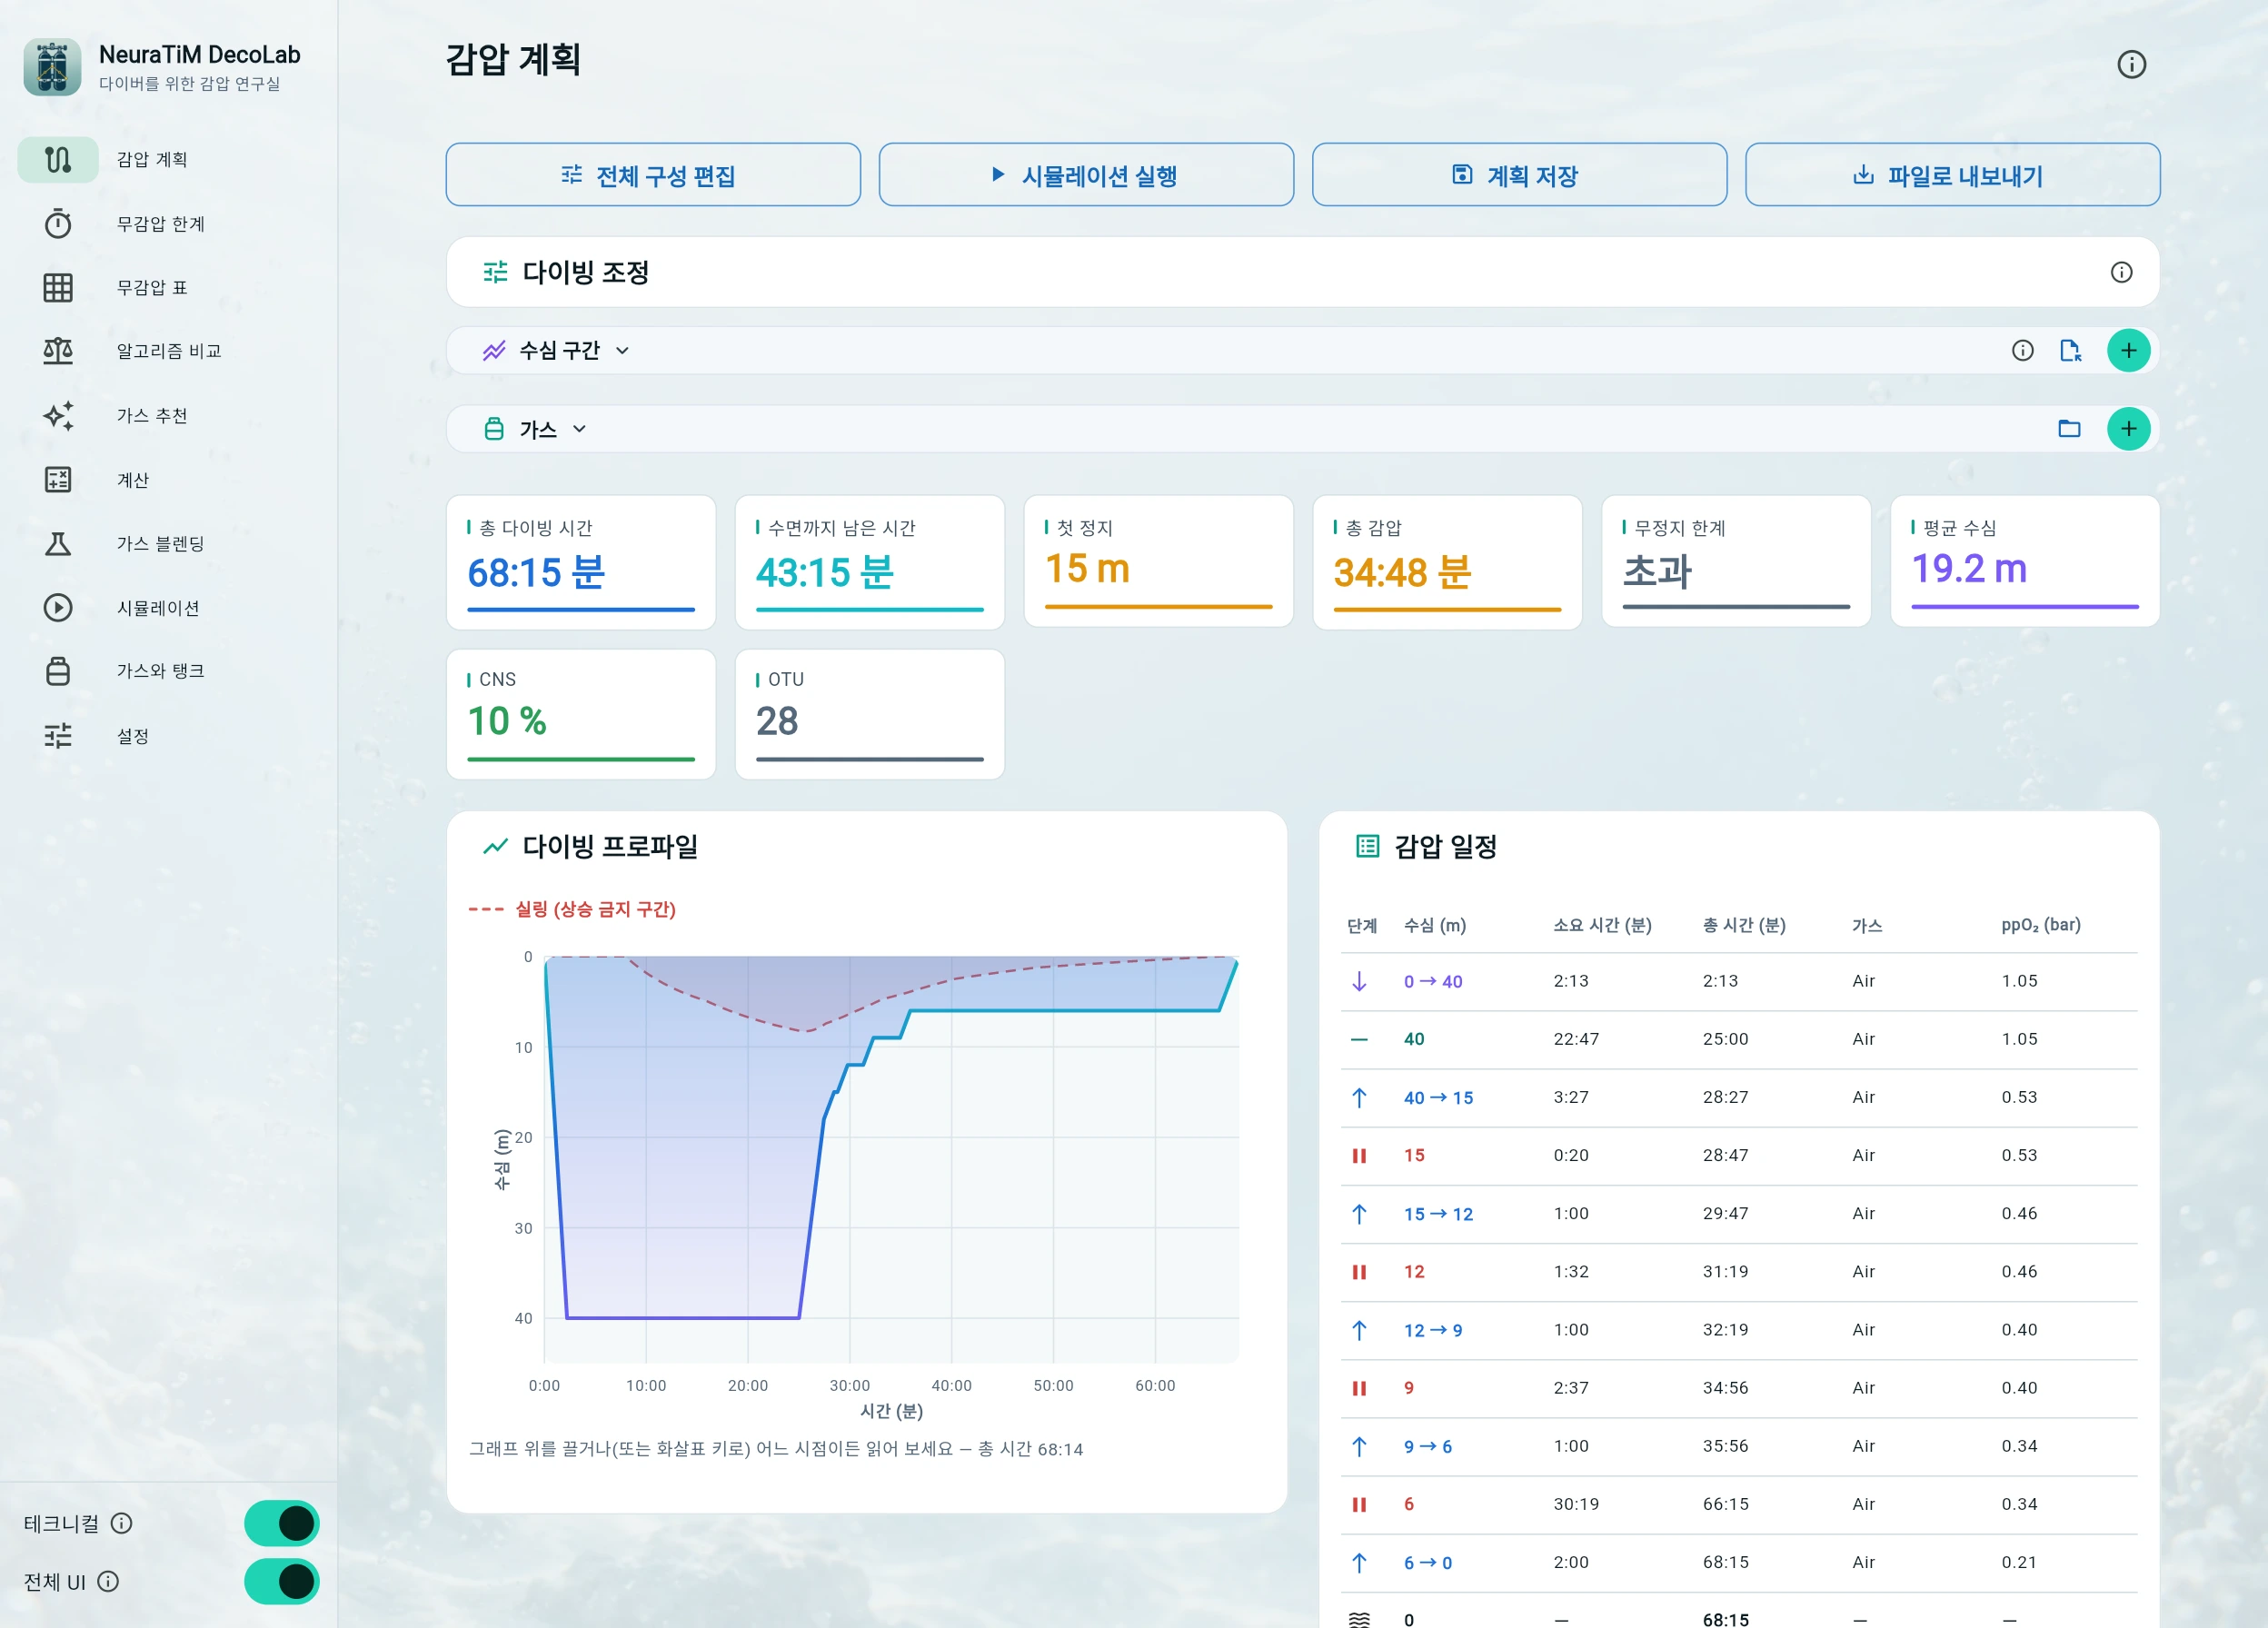The width and height of the screenshot is (2268, 1628).
Task: Click the 평균 수심 19.2 m card
Action: click(2025, 561)
